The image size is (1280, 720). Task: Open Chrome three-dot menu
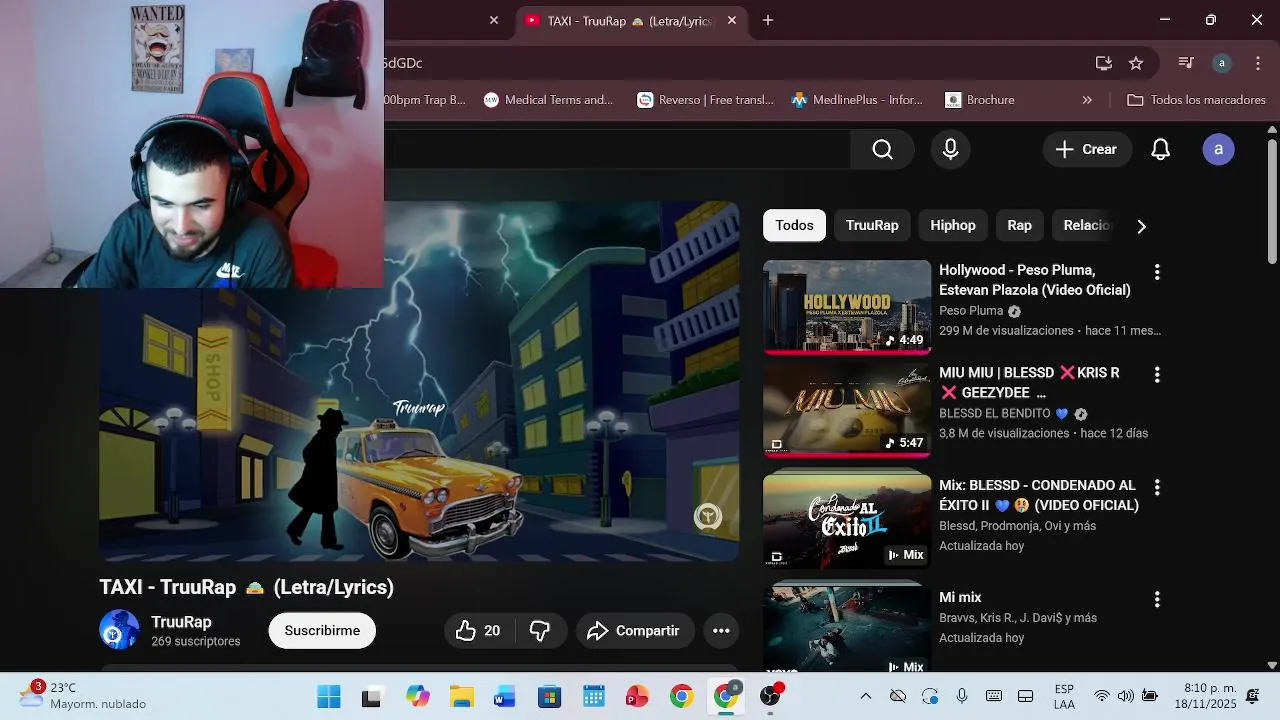(x=1258, y=63)
